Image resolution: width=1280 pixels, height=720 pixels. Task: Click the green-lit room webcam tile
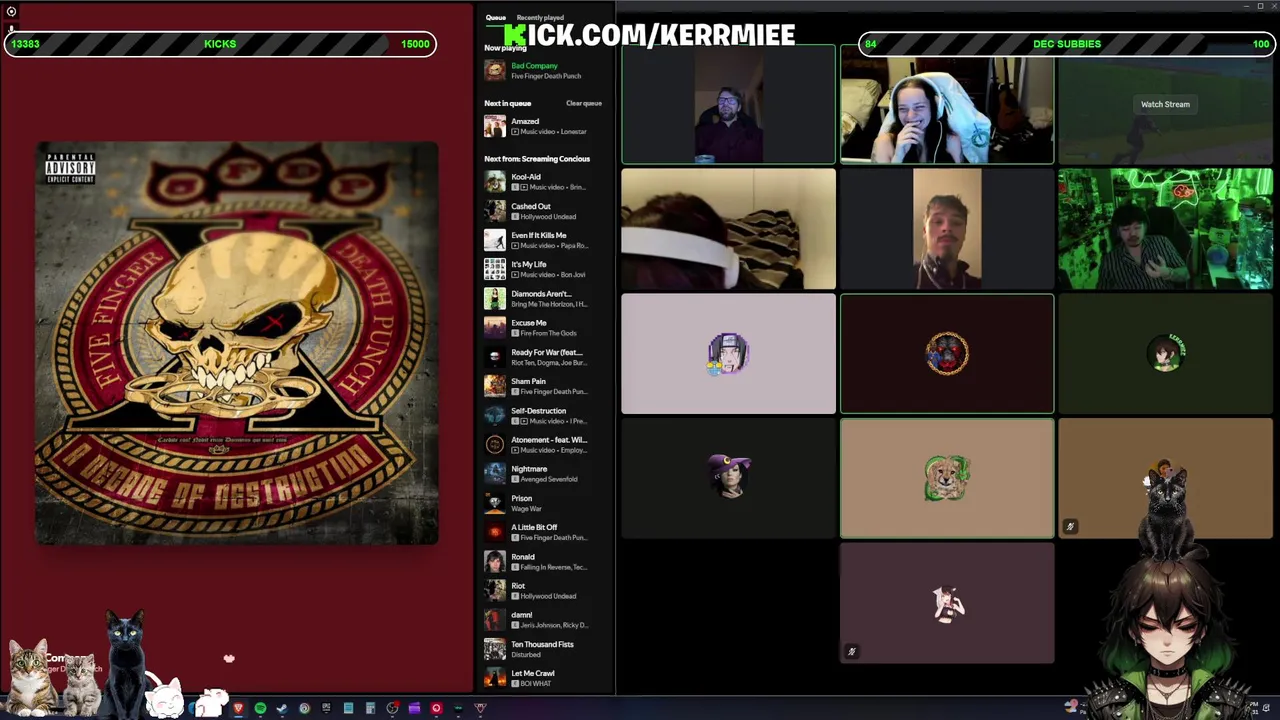coord(1165,229)
